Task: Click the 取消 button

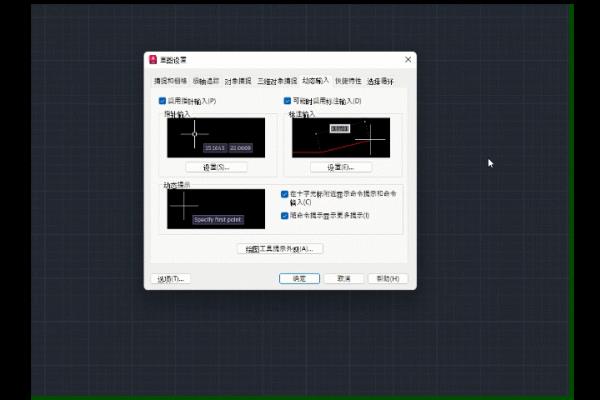Action: coord(344,279)
